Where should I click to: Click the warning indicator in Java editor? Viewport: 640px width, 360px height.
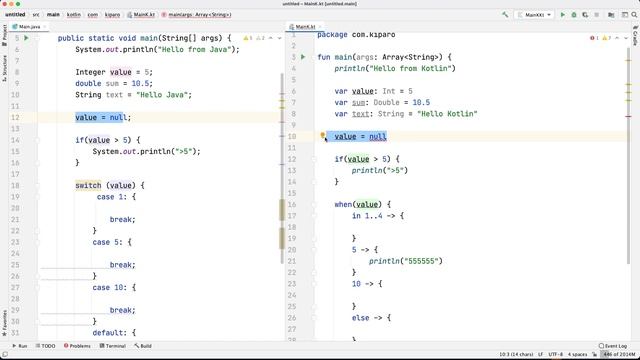248,38
